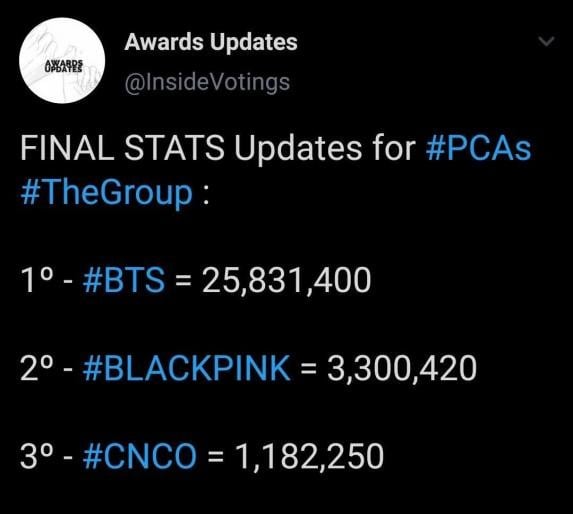Click the colon after #TheGroup
Screen dimensions: 573x514
pyautogui.click(x=206, y=194)
